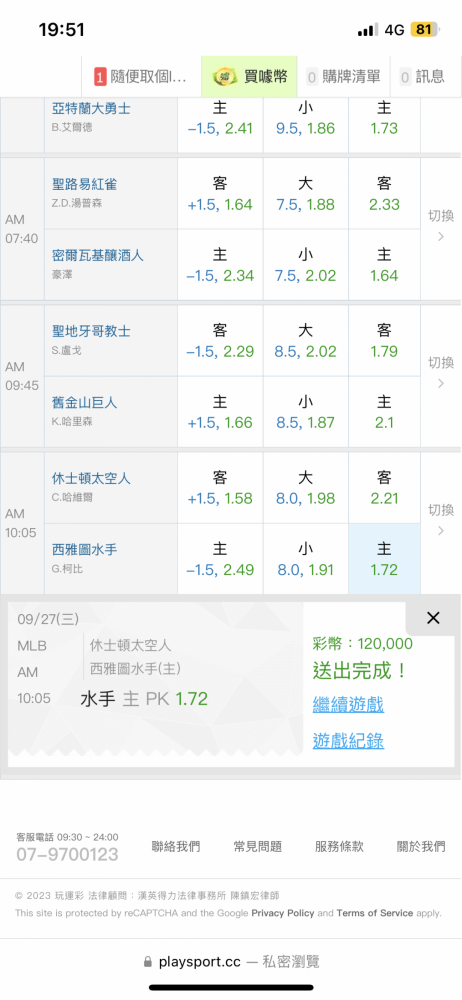Open the red notification badge tab
Image resolution: width=462 pixels, height=1000 pixels.
tap(141, 77)
